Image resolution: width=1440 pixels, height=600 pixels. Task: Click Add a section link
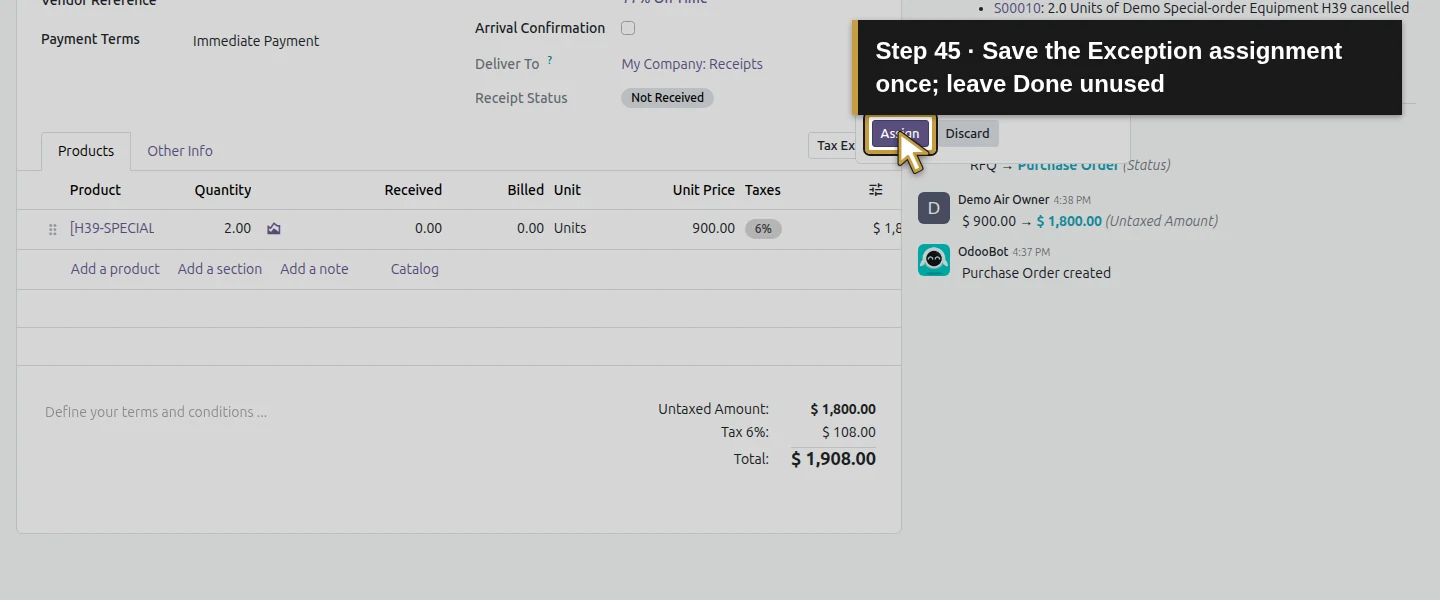point(220,269)
